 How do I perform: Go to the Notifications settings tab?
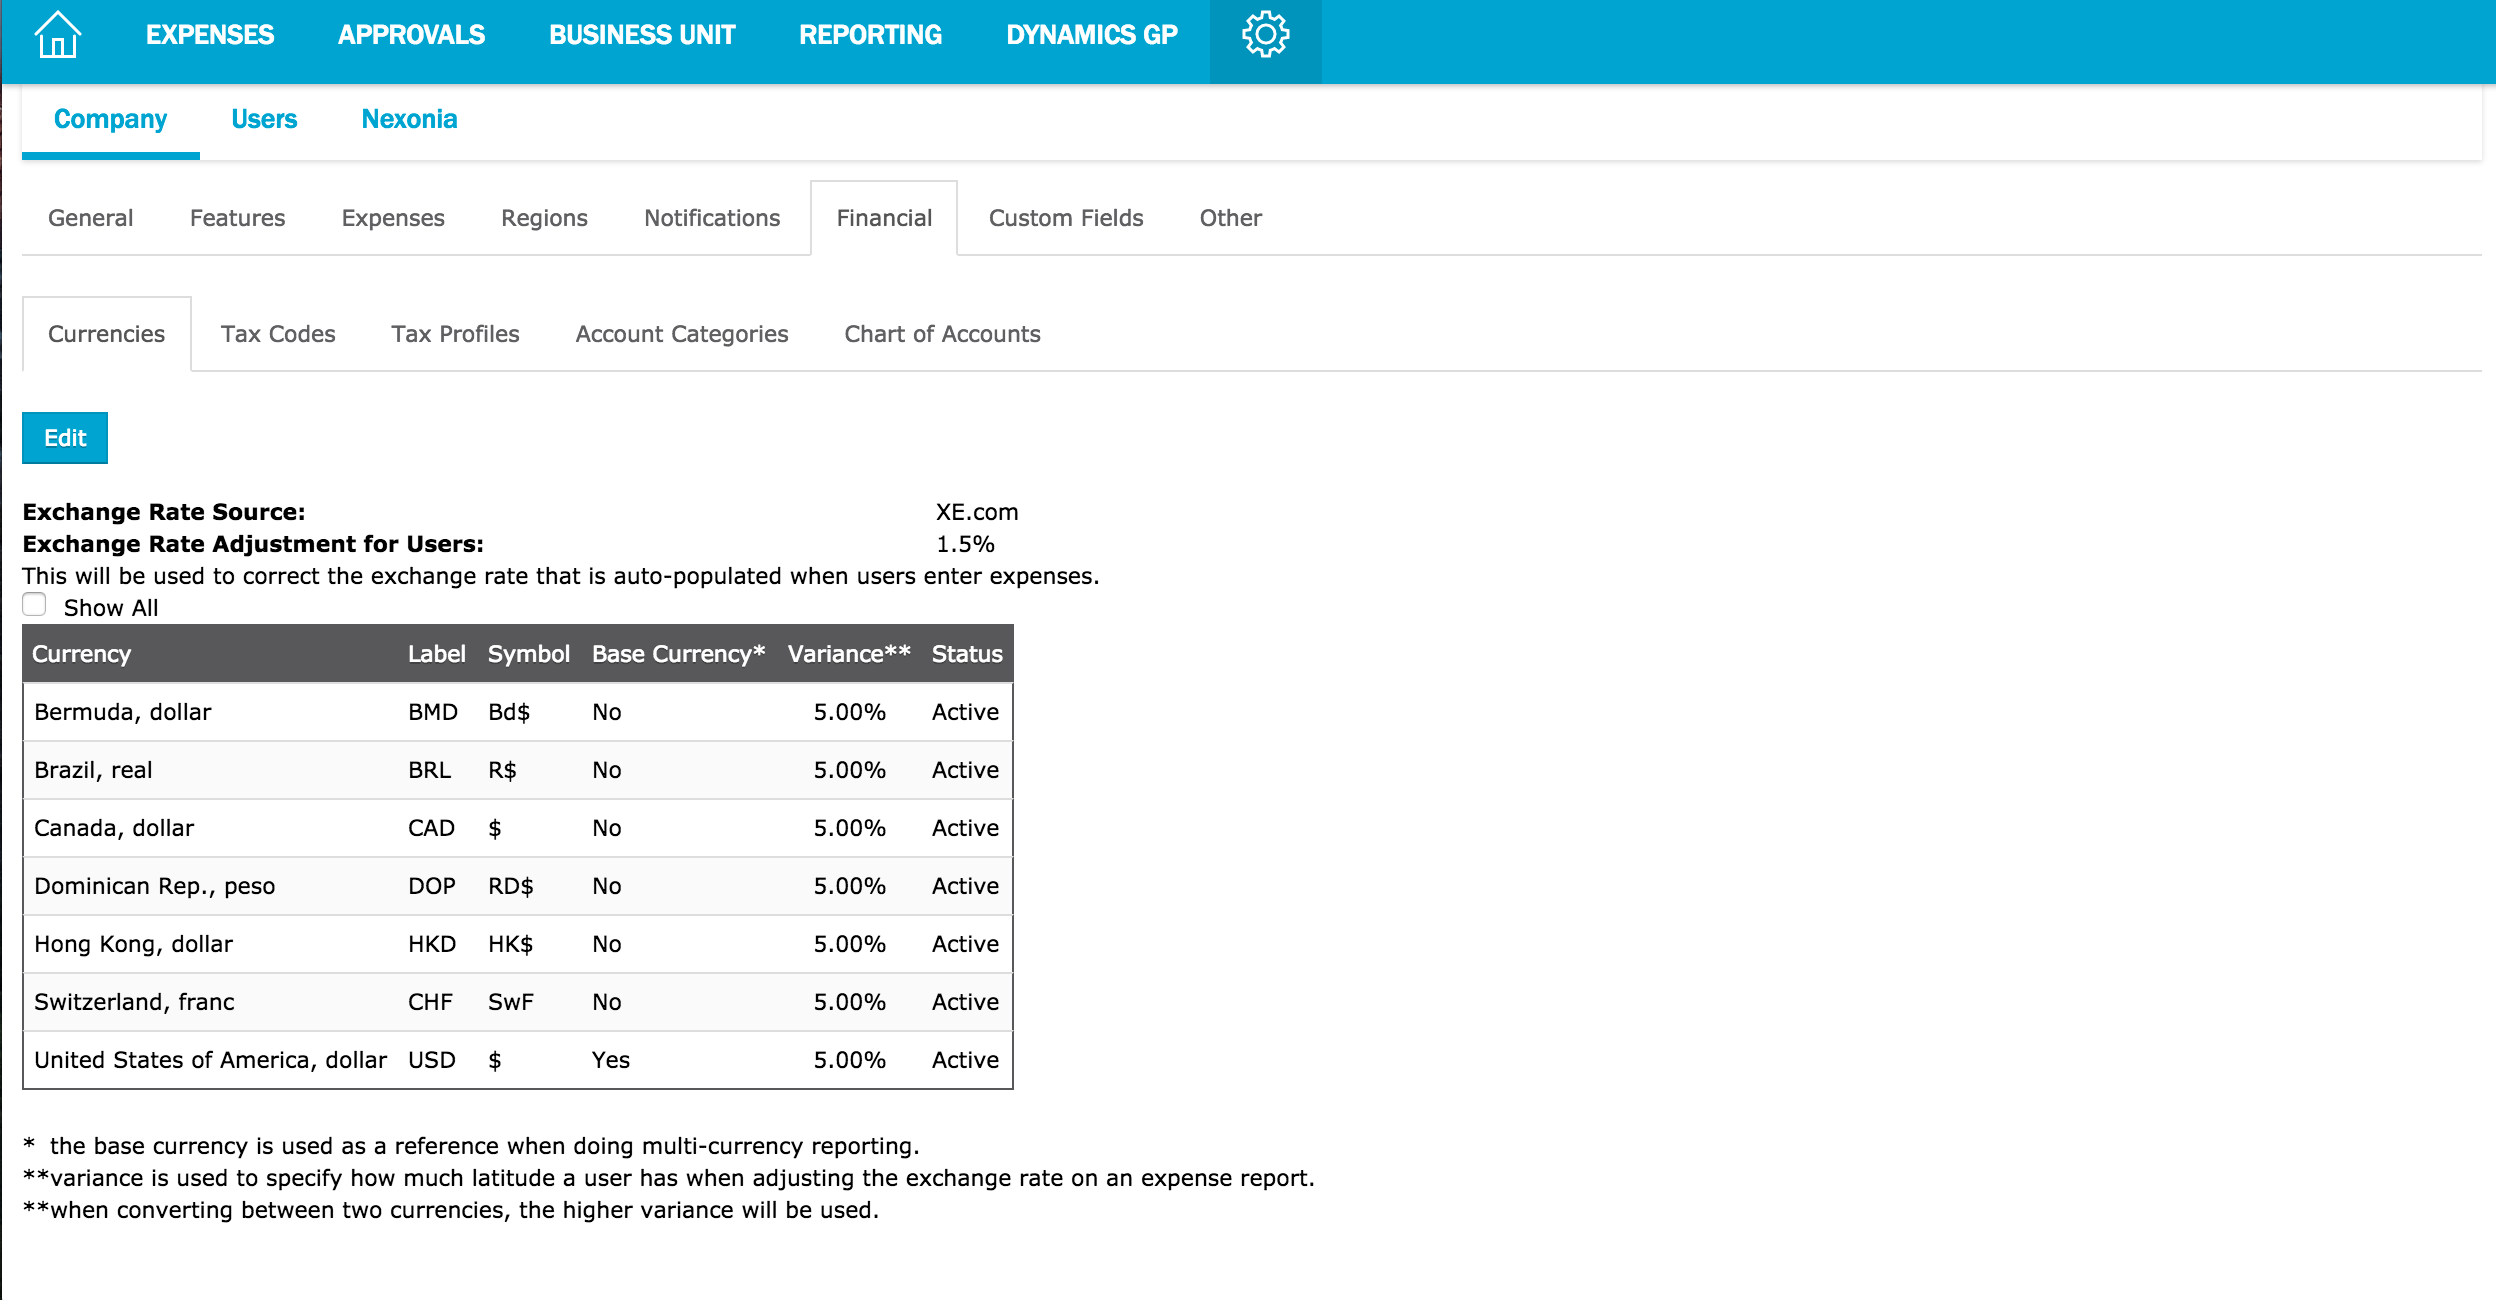coord(712,218)
